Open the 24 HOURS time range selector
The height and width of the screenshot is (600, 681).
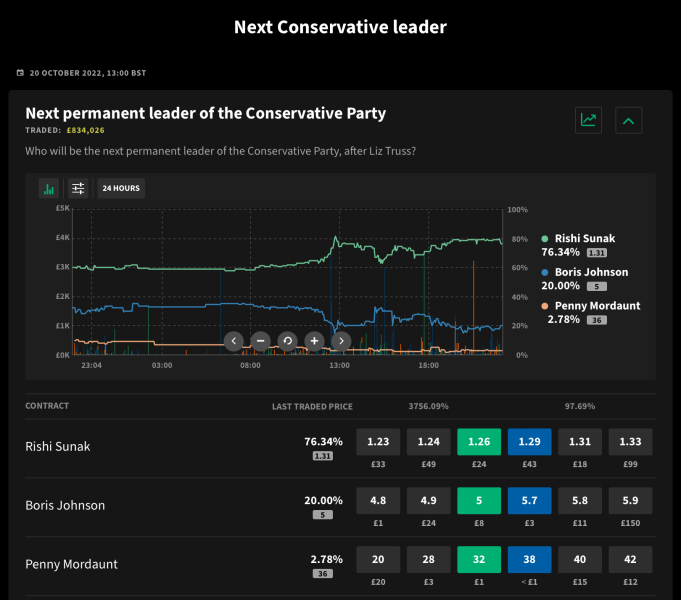pyautogui.click(x=121, y=188)
